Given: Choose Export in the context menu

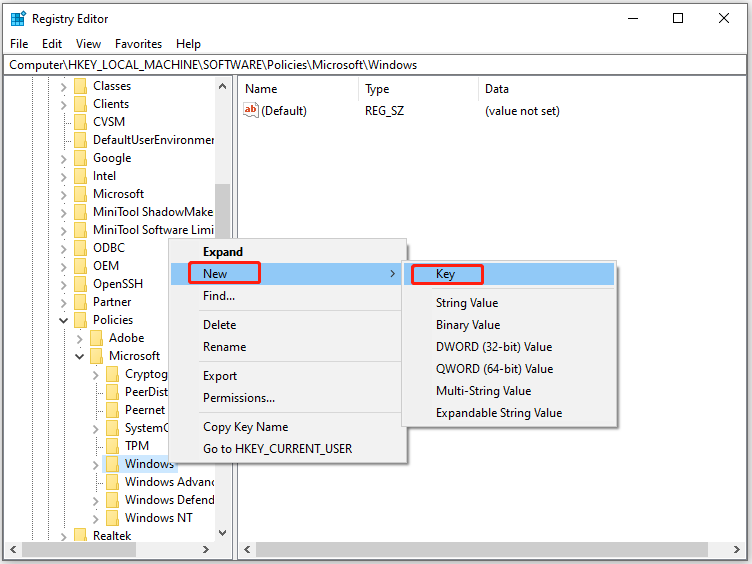Looking at the screenshot, I should [286, 376].
